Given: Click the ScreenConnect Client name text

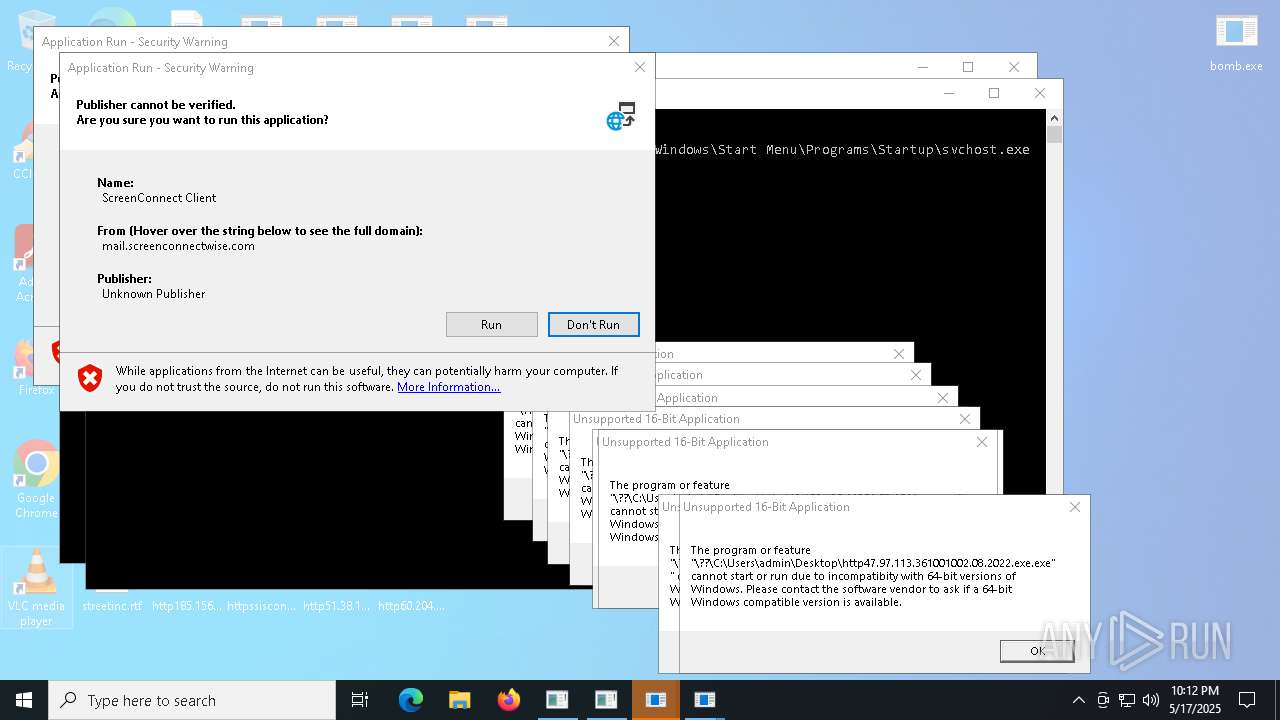Looking at the screenshot, I should pos(159,198).
